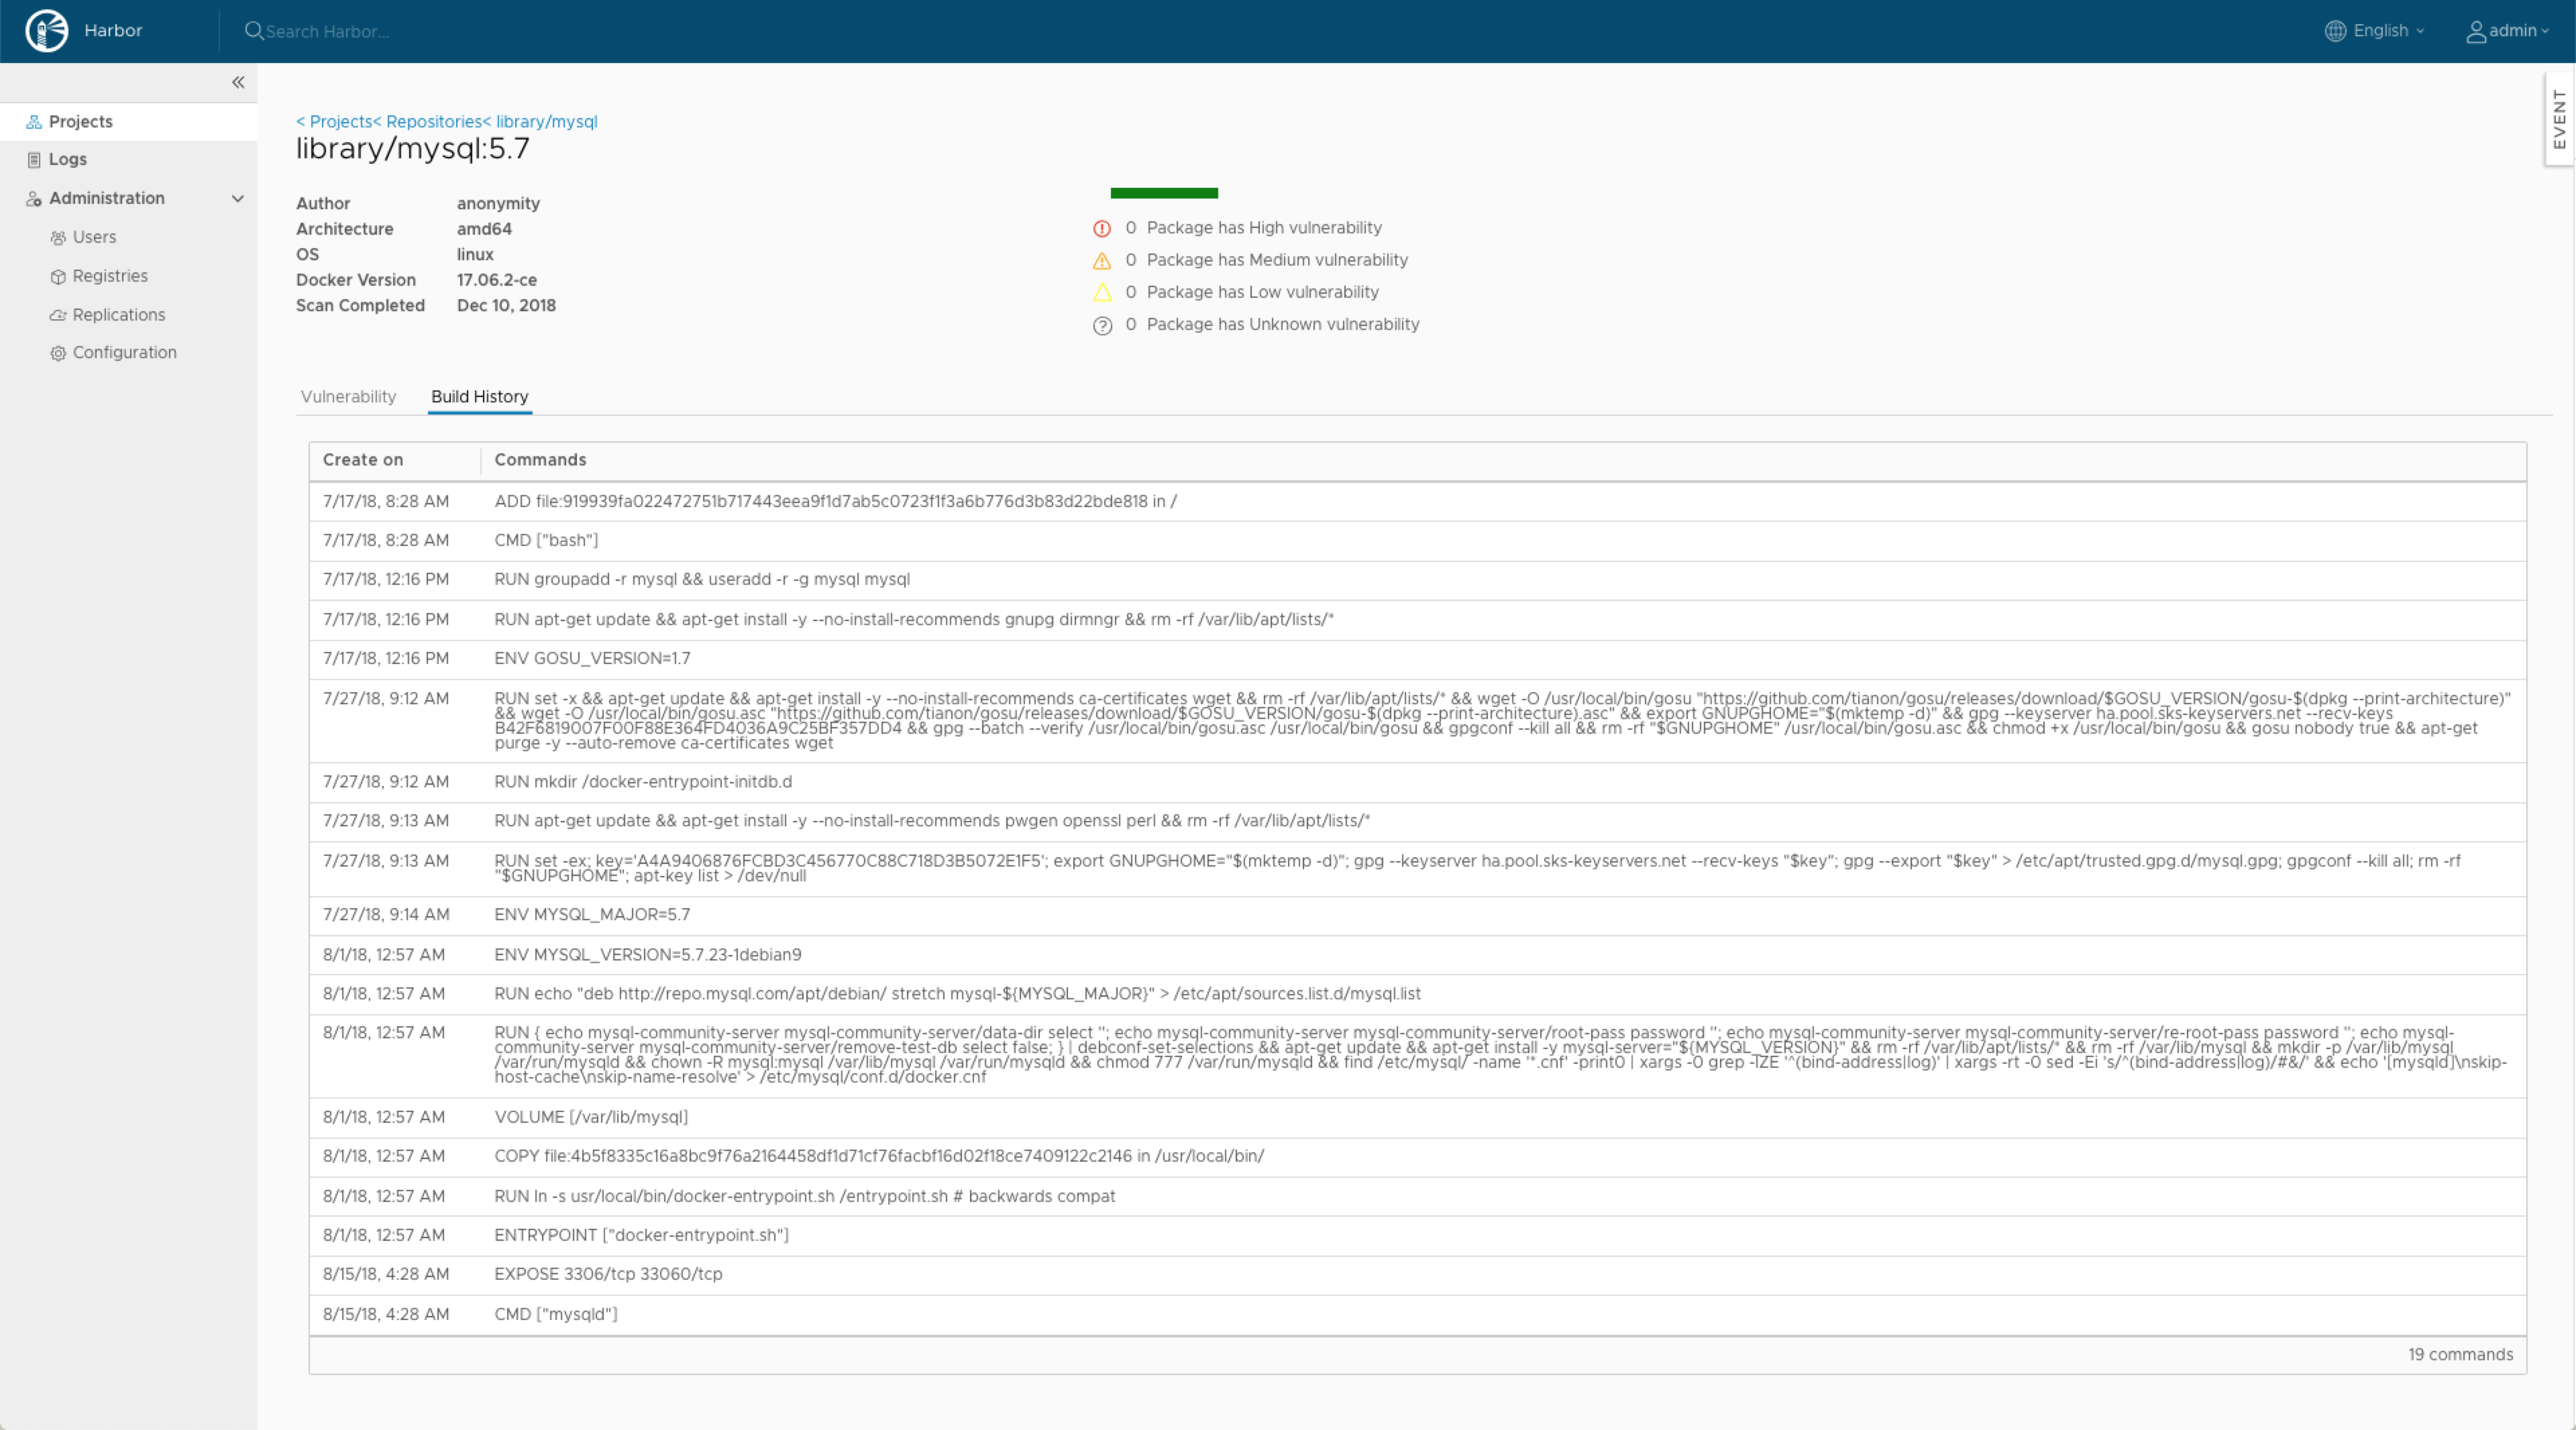Click the green vulnerability summary bar
Screen dimensions: 2576x1430
click(1164, 193)
